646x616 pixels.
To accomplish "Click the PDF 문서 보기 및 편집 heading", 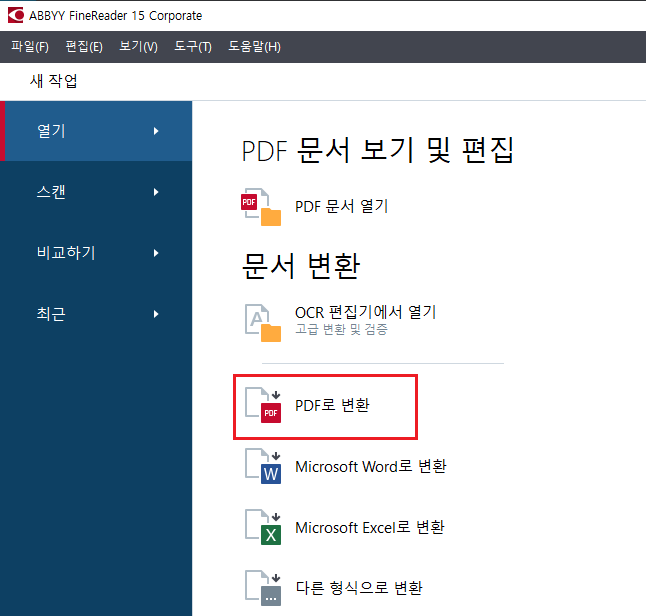I will 378,150.
